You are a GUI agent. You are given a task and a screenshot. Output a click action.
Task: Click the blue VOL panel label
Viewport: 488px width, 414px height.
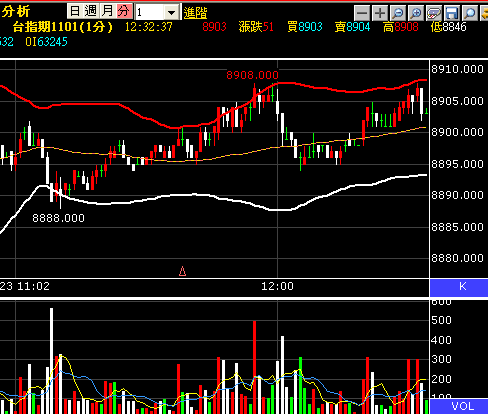pyautogui.click(x=459, y=406)
